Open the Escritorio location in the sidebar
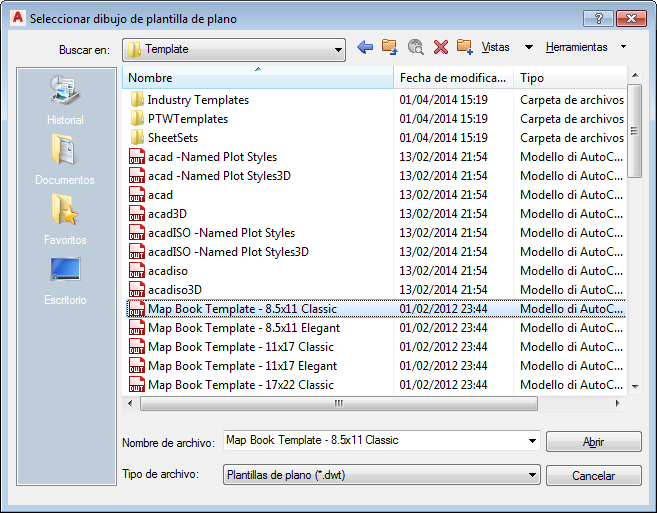This screenshot has width=657, height=513. 65,281
